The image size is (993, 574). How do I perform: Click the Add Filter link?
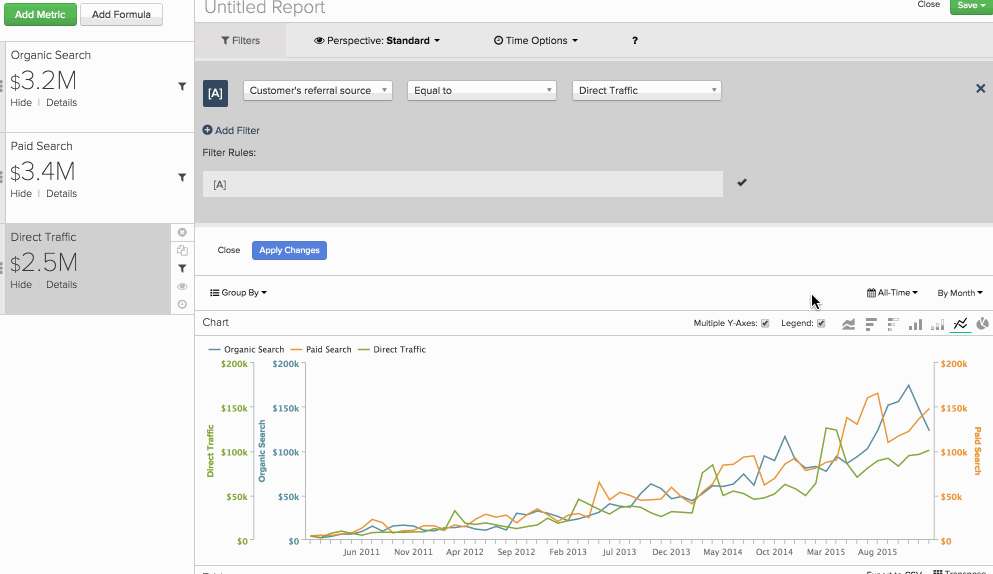pos(231,130)
